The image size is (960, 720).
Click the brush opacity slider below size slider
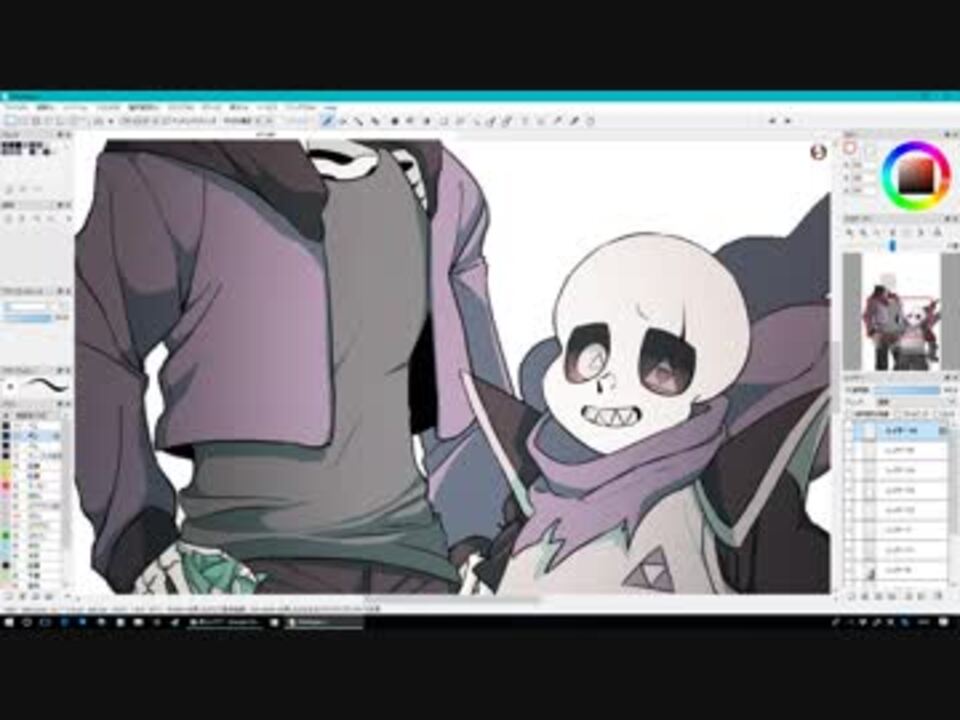[x=29, y=318]
